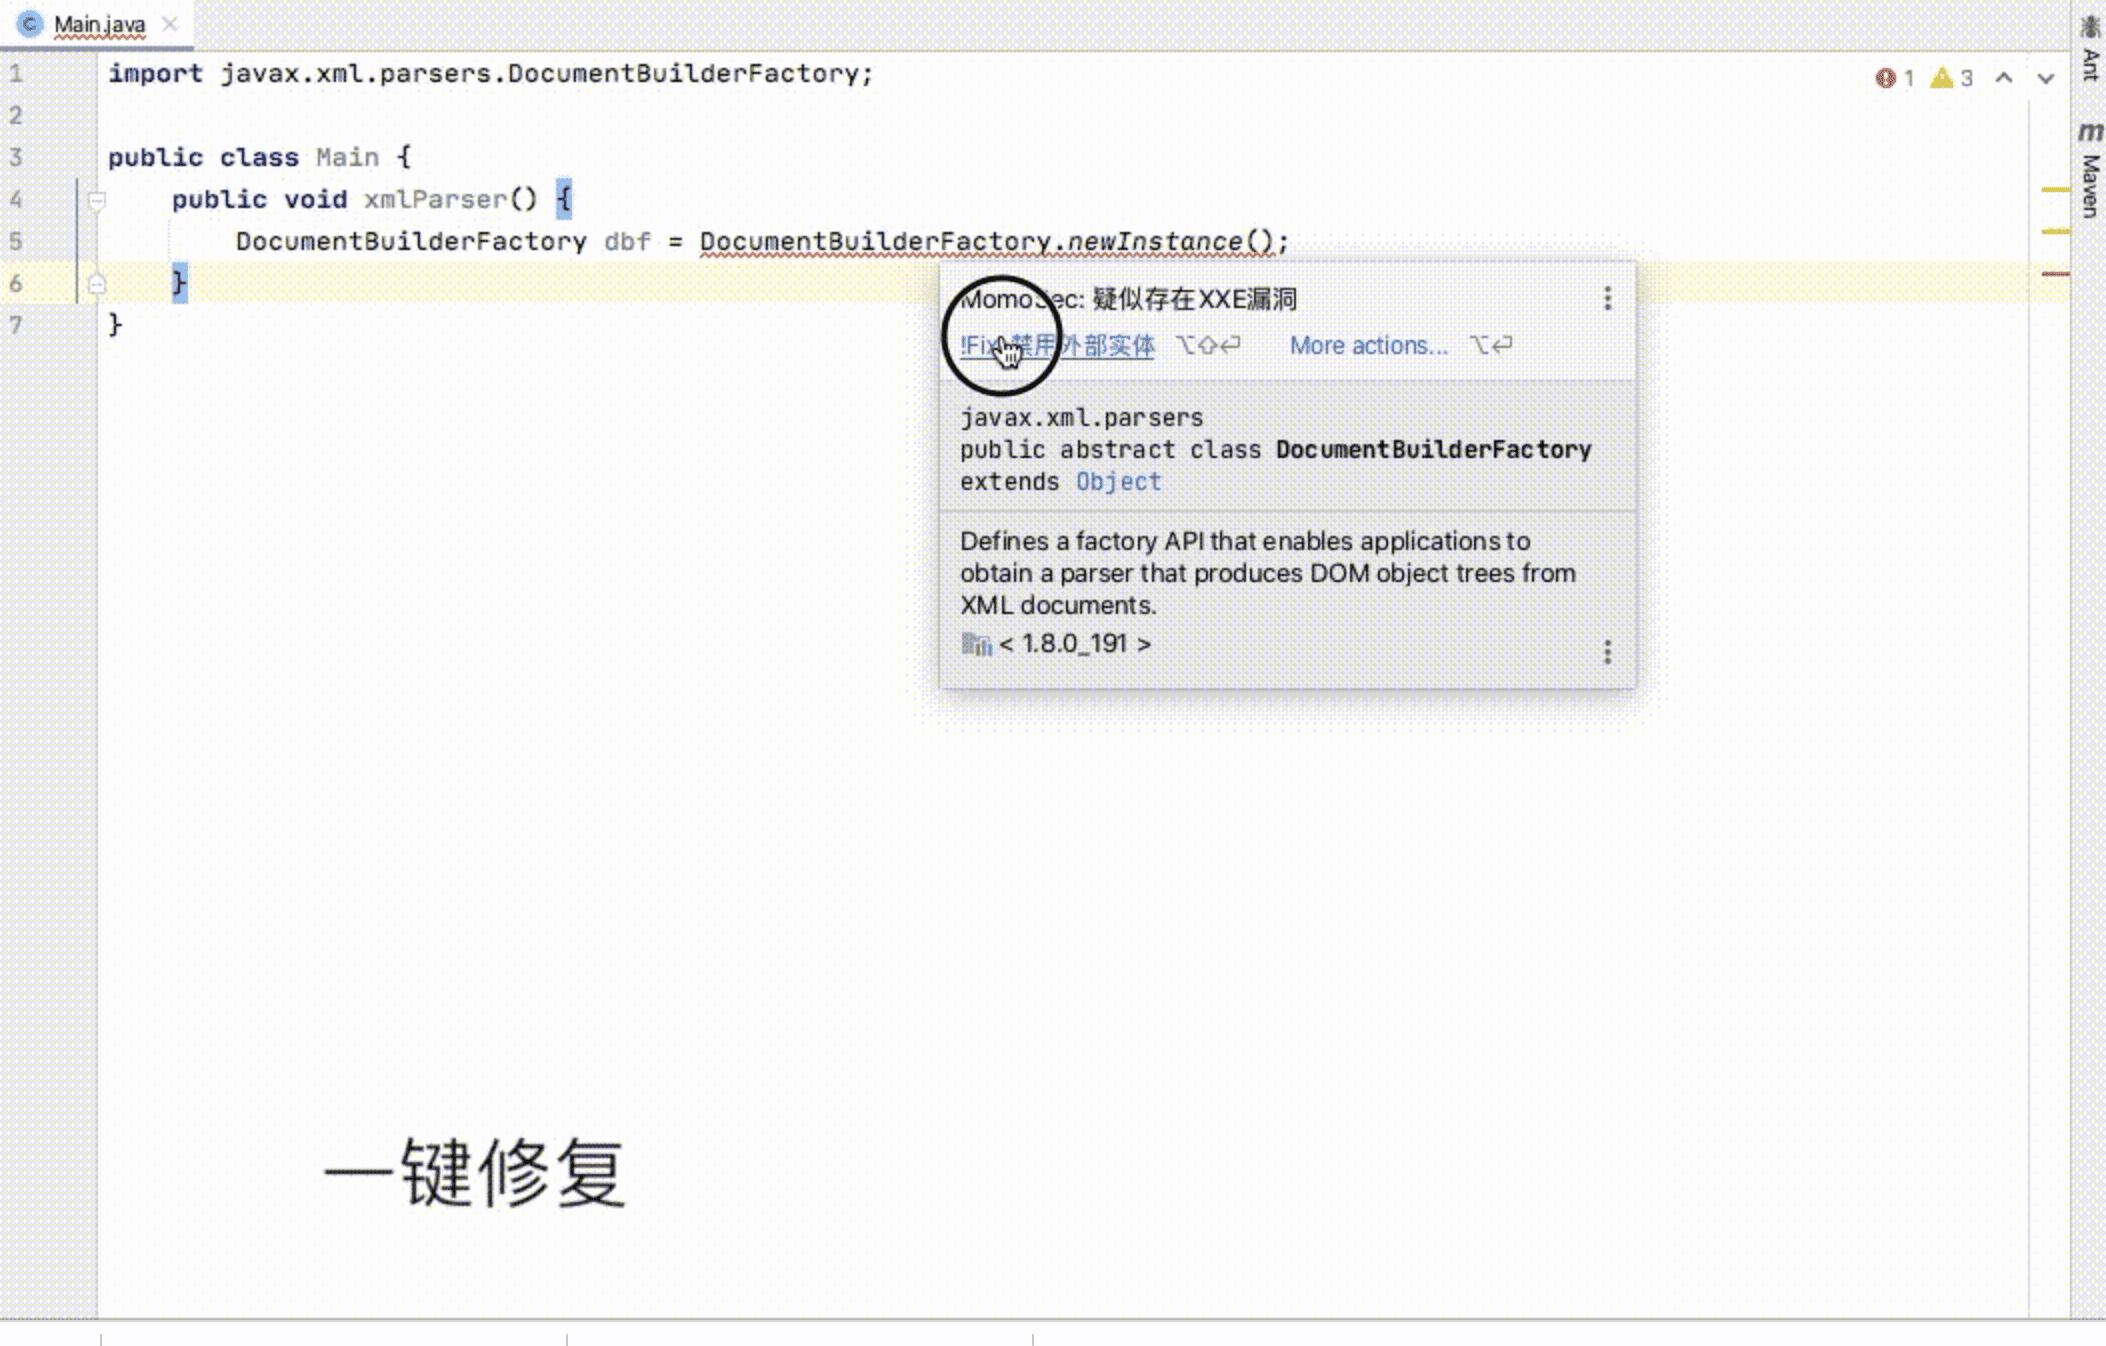Screen dimensions: 2106x1346
Task: Click the top yellow warning stripe marker
Action: [2055, 189]
